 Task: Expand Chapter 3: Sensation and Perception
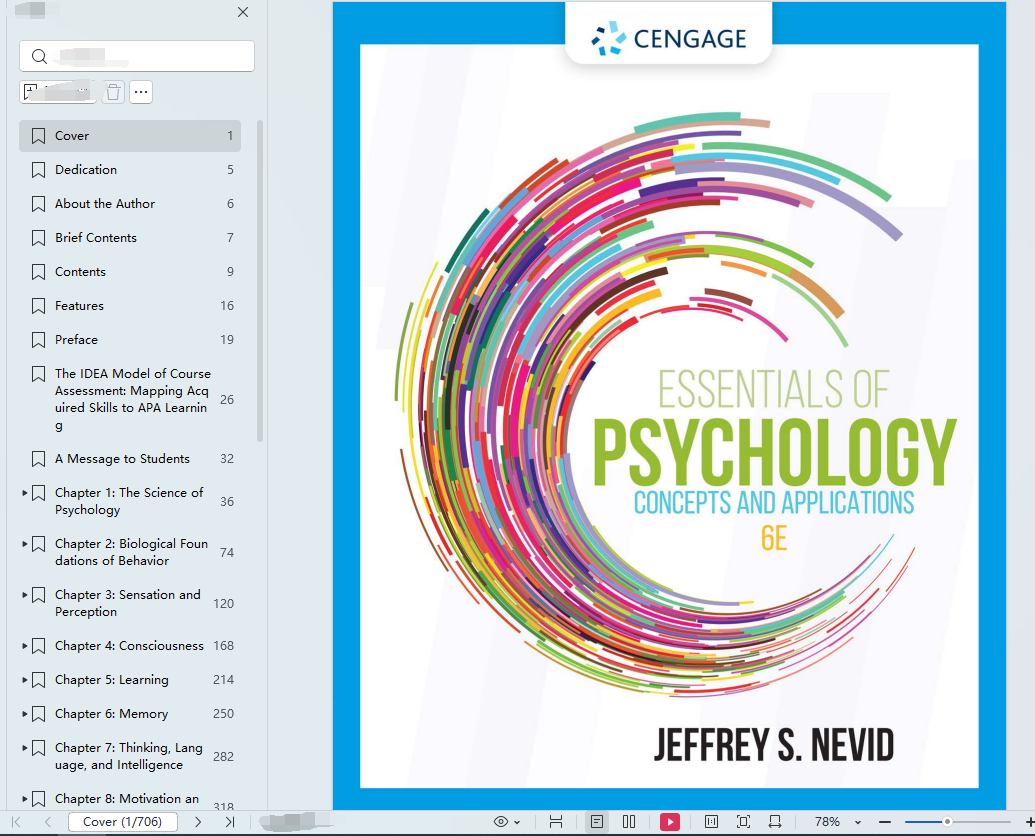[24, 595]
